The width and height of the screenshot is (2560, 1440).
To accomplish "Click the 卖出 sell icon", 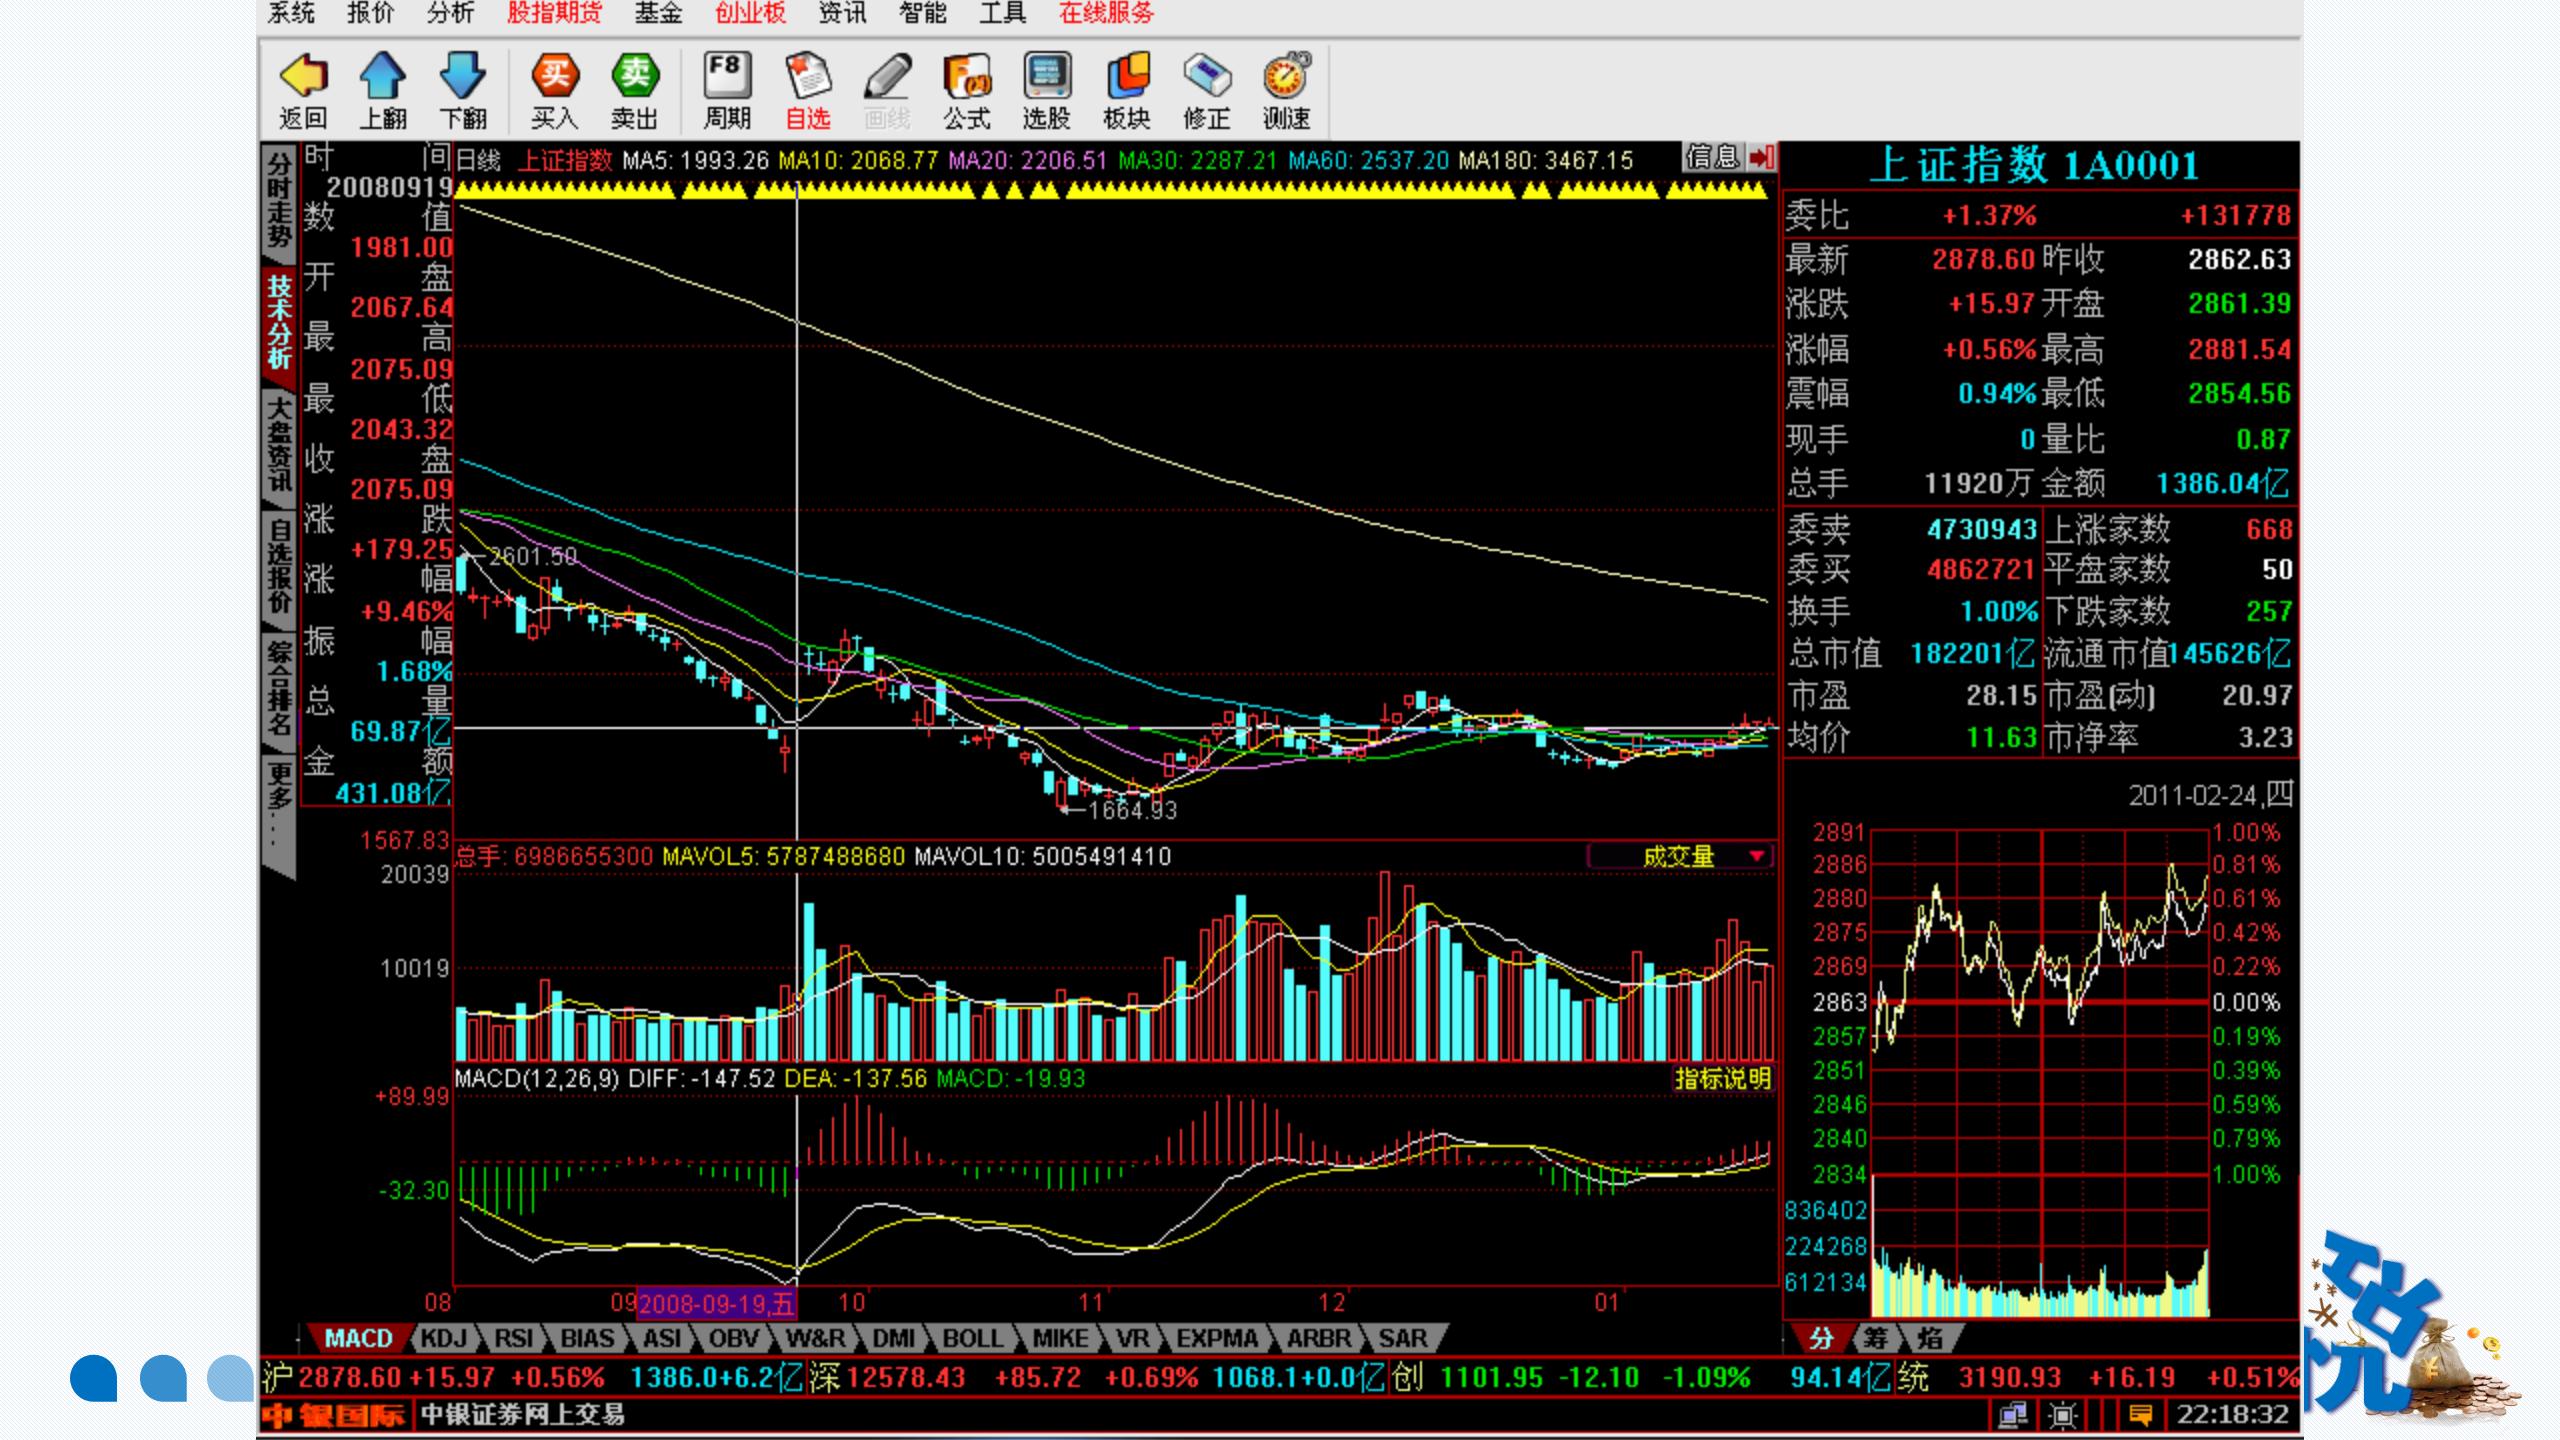I will click(634, 90).
